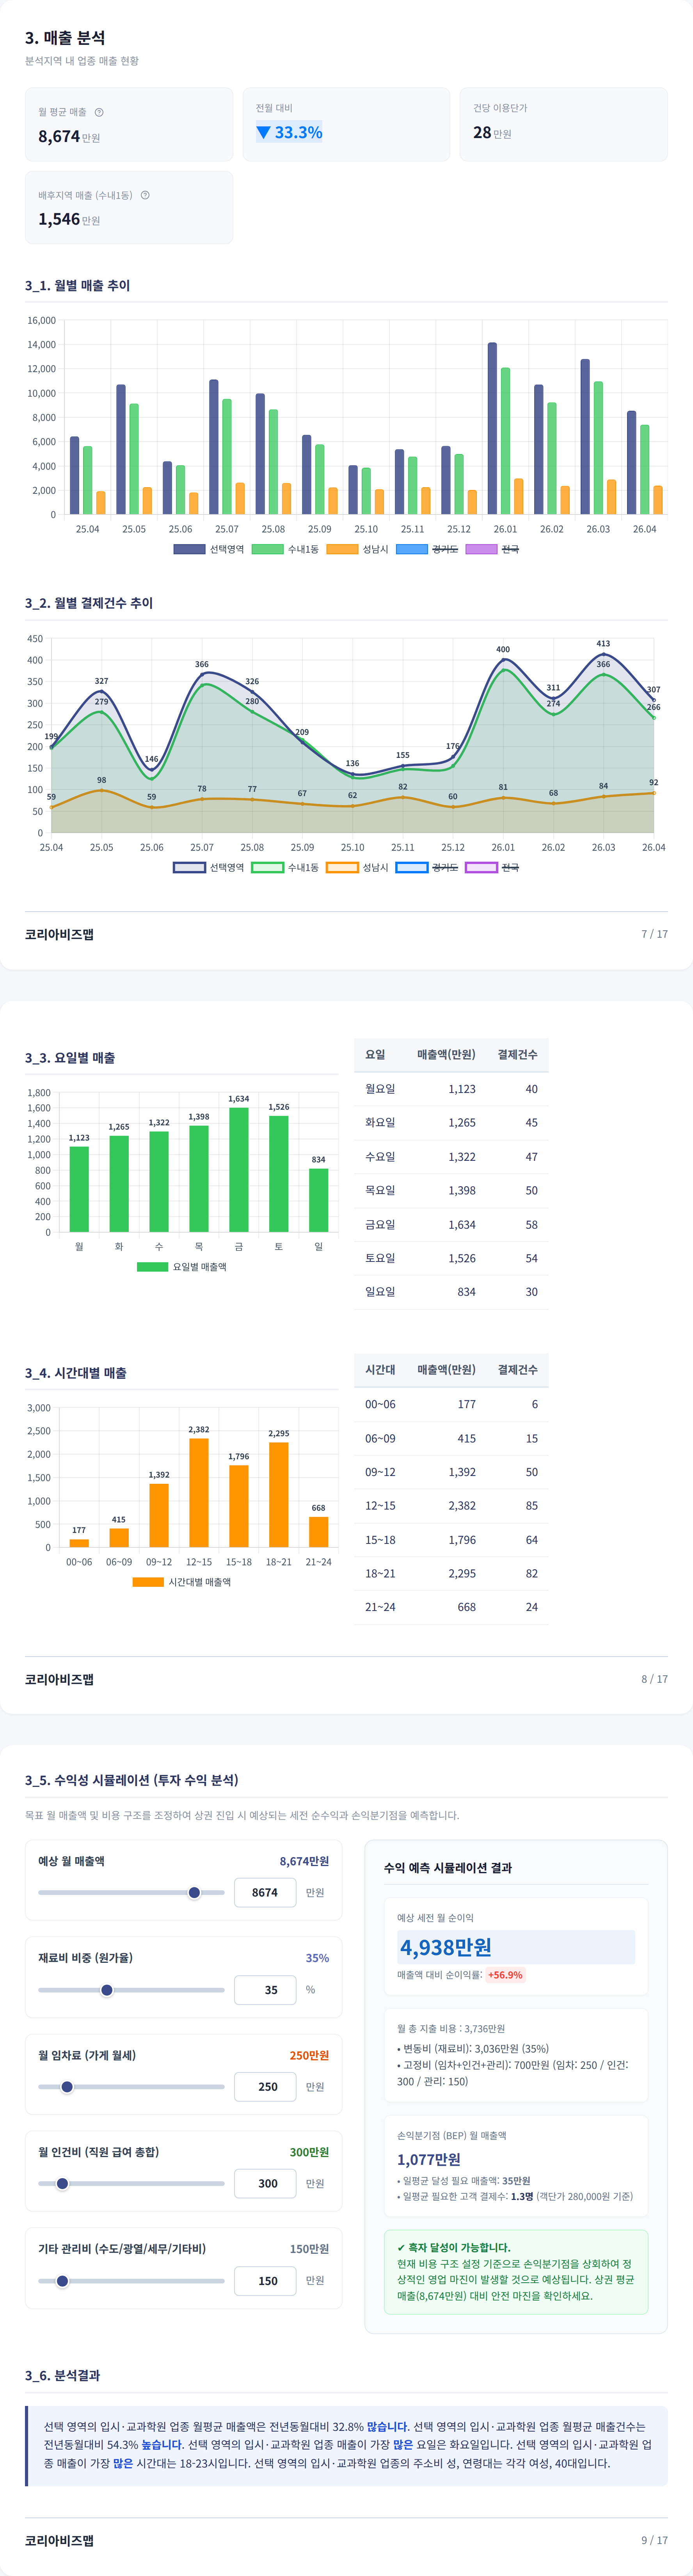Click the help icon beside 월 평균 매출

[99, 112]
